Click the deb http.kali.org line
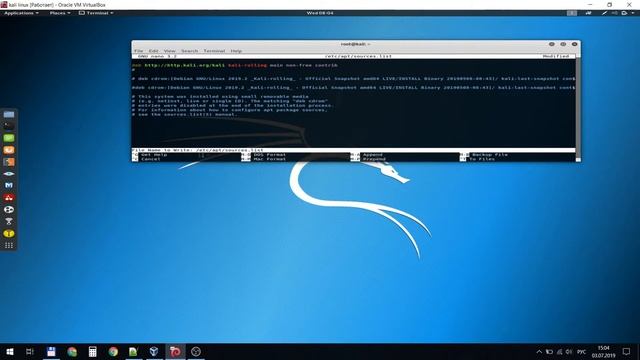The image size is (640, 360). [x=235, y=65]
